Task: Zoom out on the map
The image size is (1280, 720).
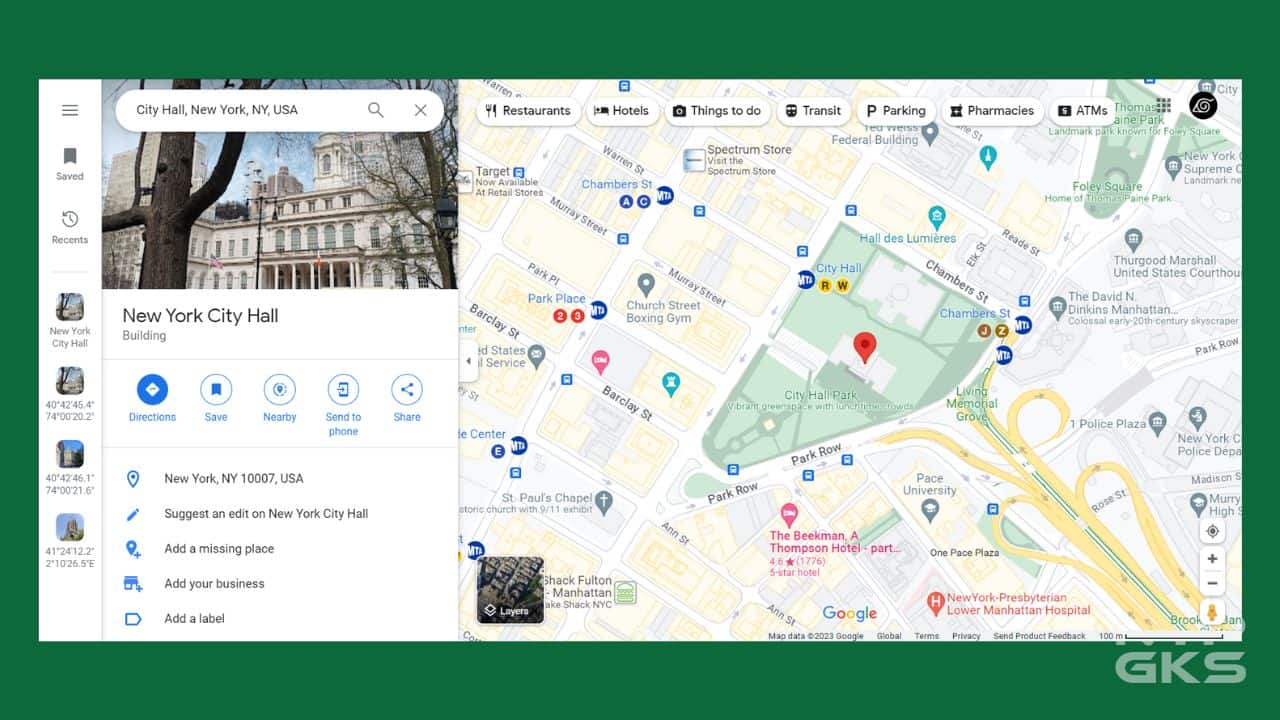Action: pos(1212,583)
